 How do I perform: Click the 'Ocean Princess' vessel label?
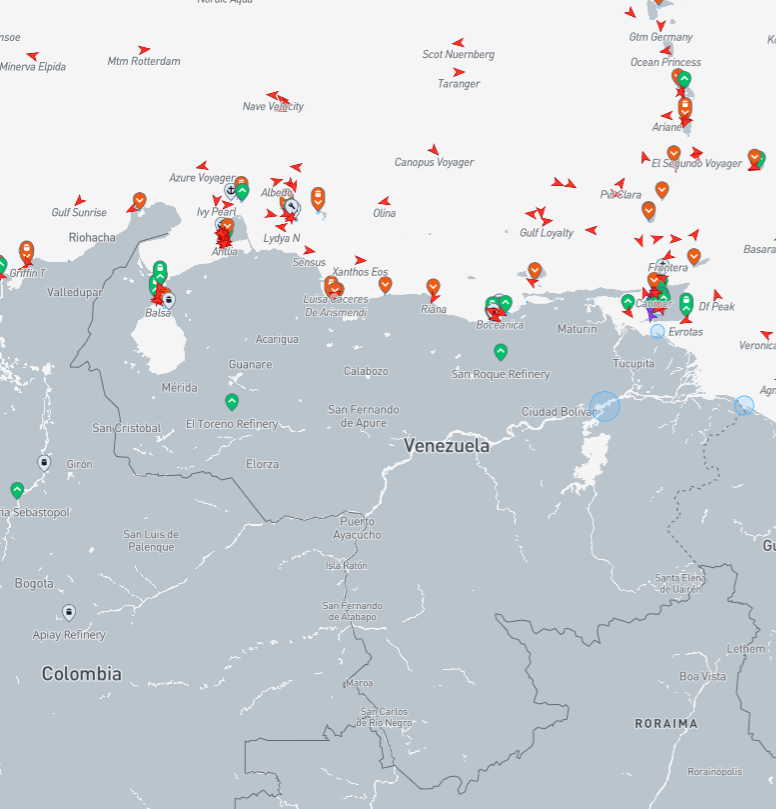666,62
